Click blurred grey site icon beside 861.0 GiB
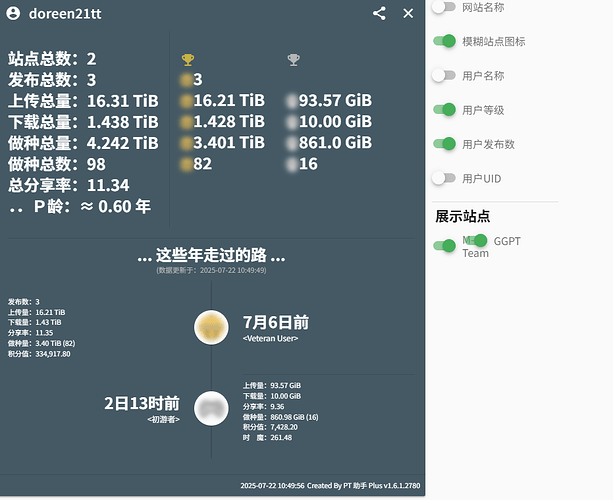 point(292,143)
